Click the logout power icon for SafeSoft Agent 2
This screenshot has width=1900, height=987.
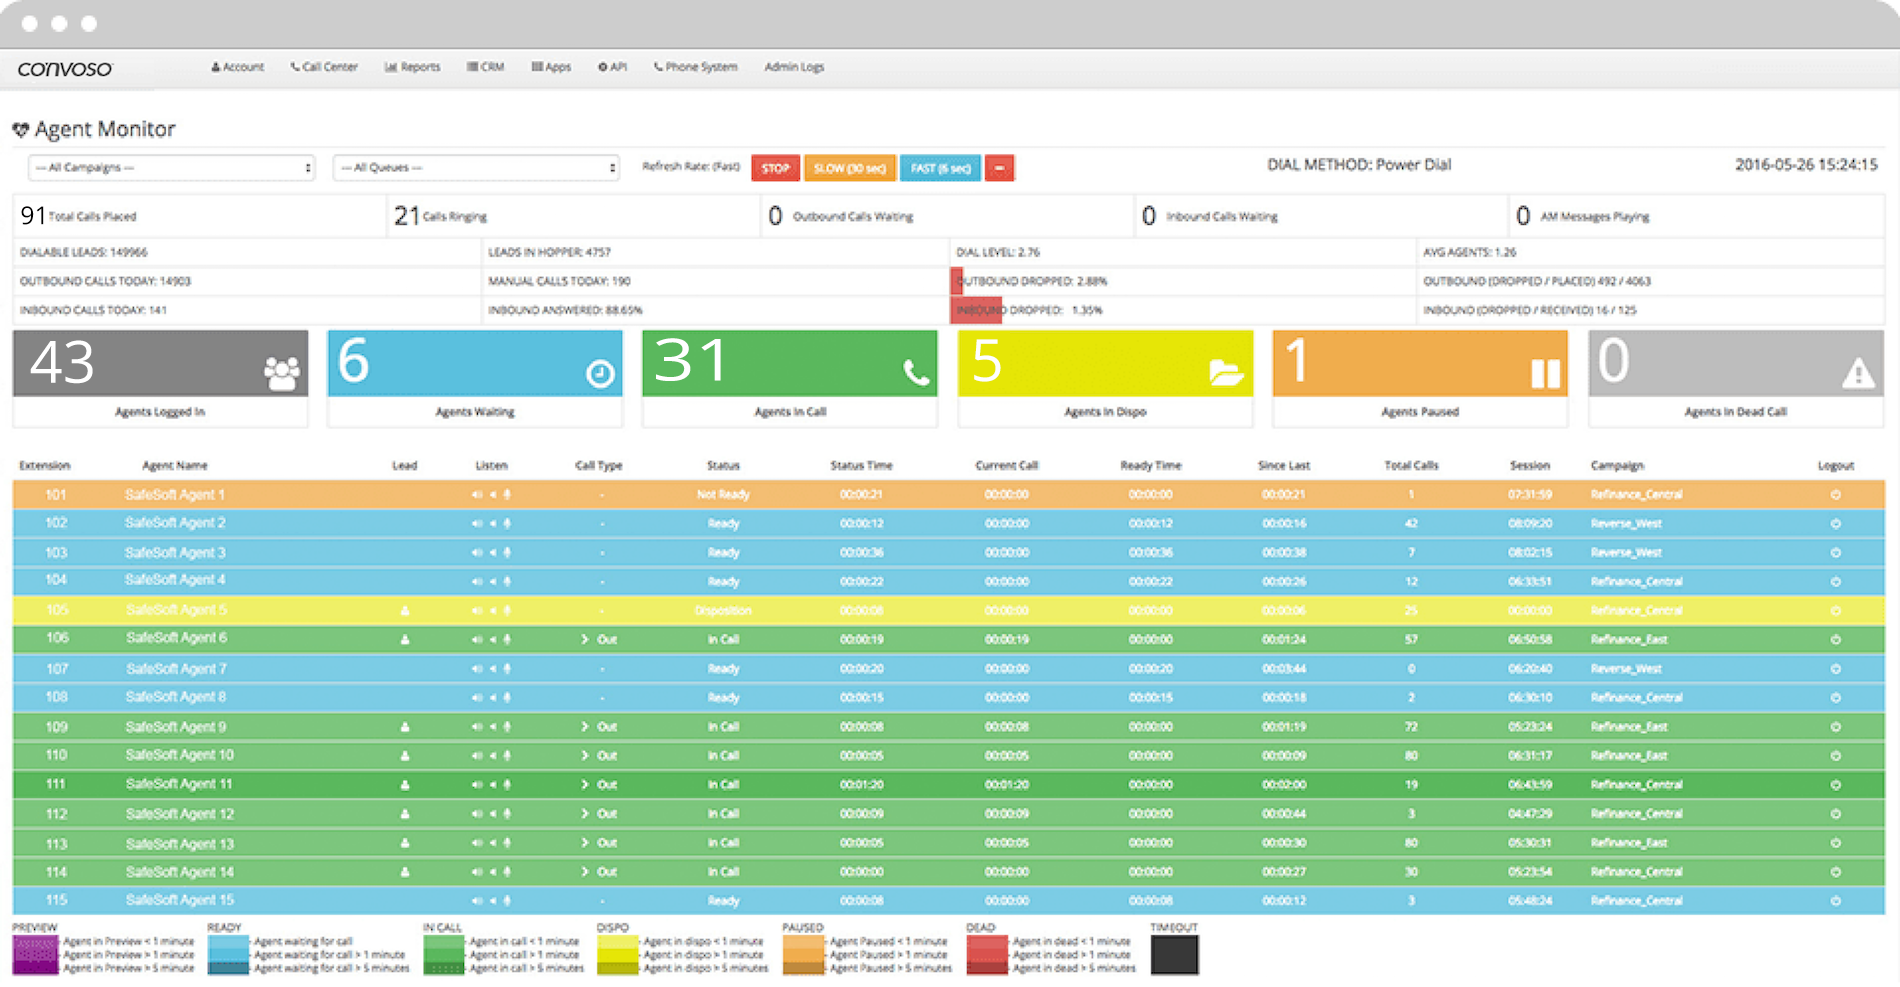point(1835,523)
